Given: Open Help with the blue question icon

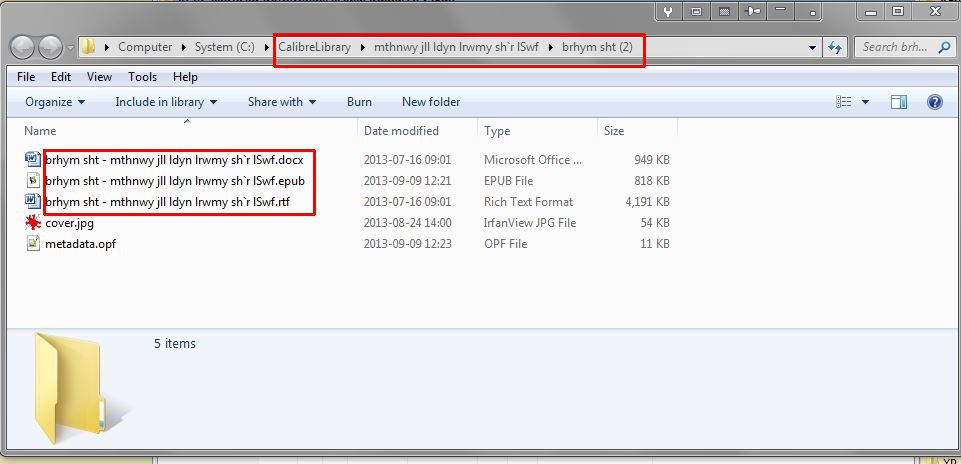Looking at the screenshot, I should (x=935, y=102).
